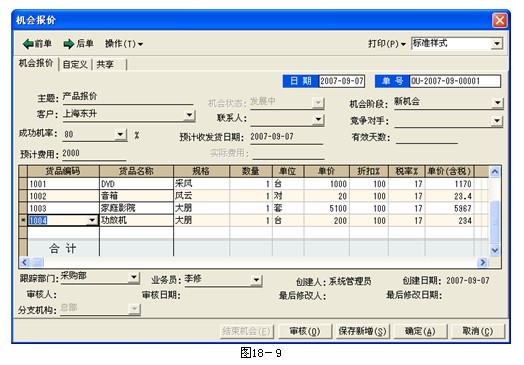Click the table's scroll down arrow

pos(495,250)
